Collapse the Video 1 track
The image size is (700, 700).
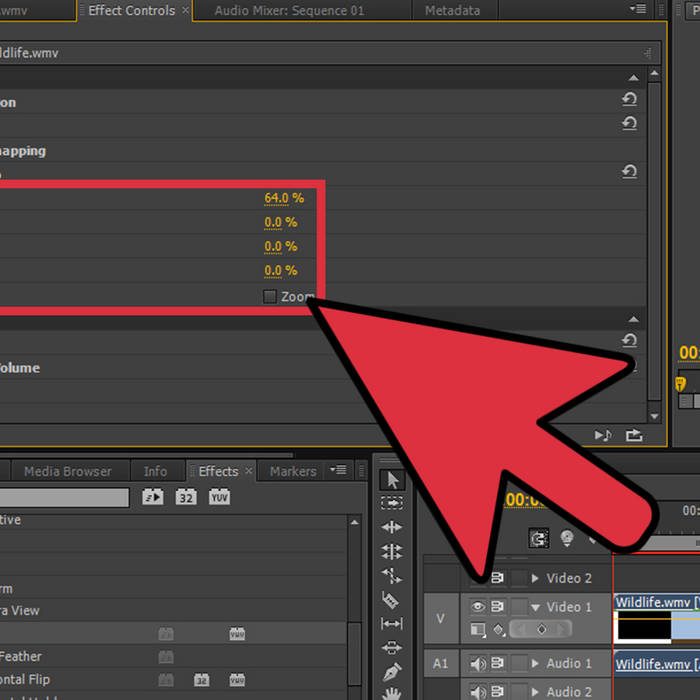[x=535, y=607]
